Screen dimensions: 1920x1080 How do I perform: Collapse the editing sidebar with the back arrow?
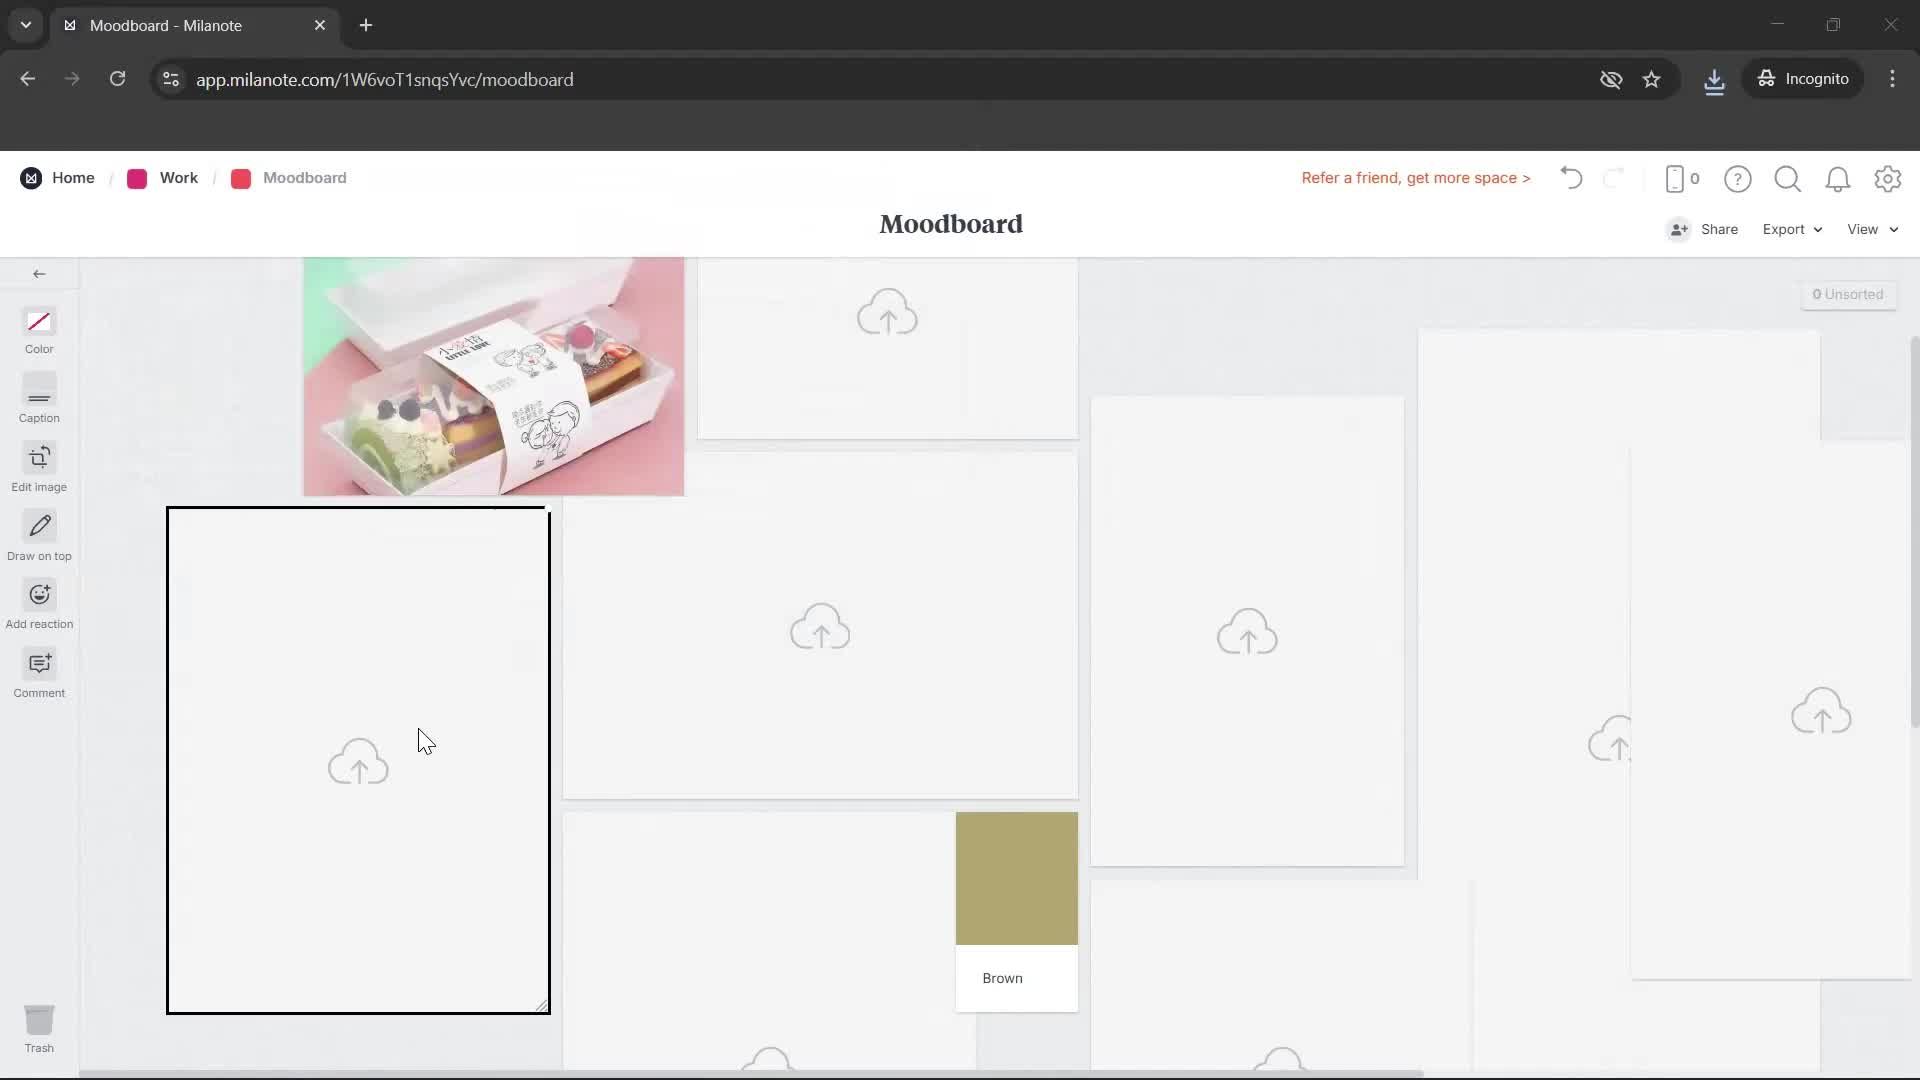39,273
